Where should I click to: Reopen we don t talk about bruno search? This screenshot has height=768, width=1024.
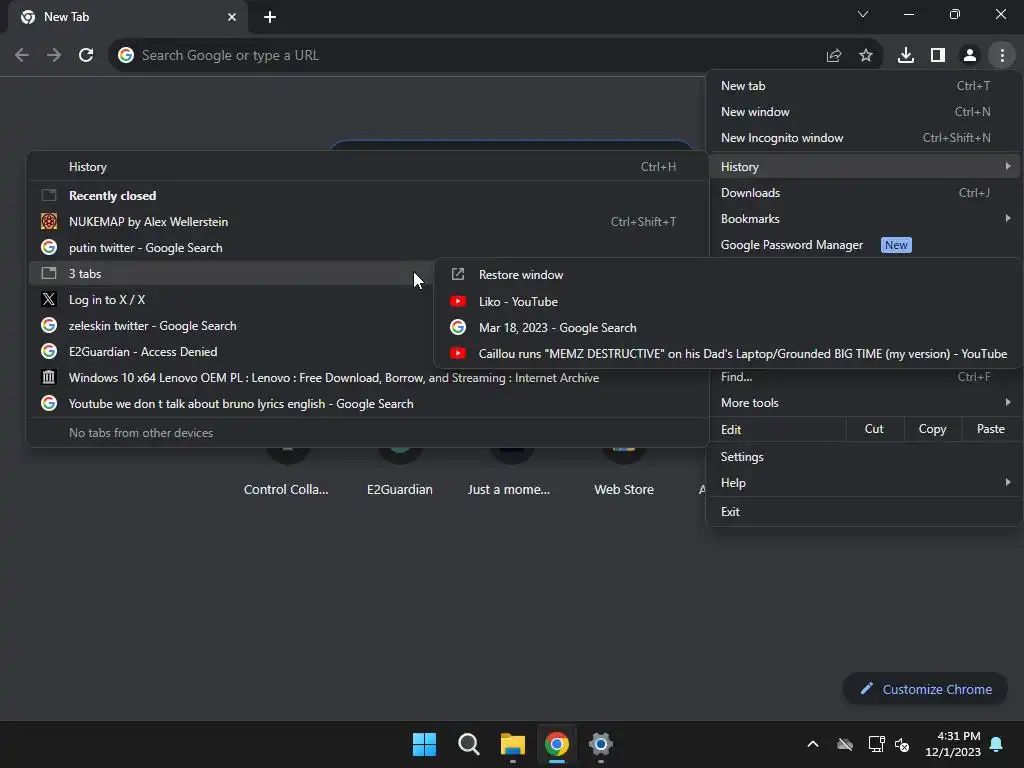click(x=368, y=404)
